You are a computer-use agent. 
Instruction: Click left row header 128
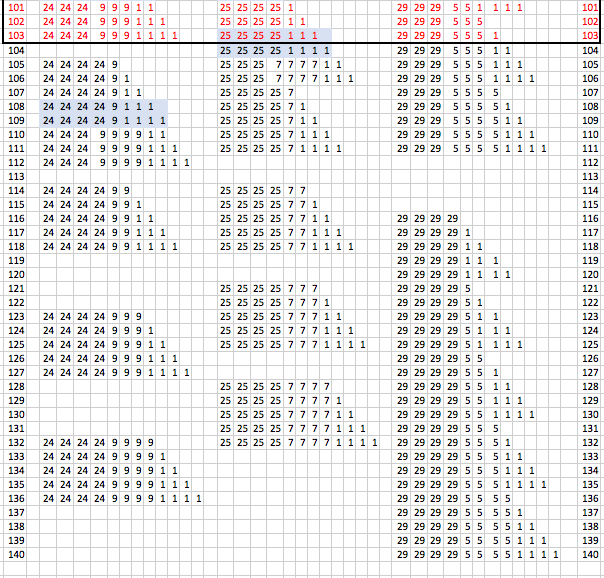point(16,386)
